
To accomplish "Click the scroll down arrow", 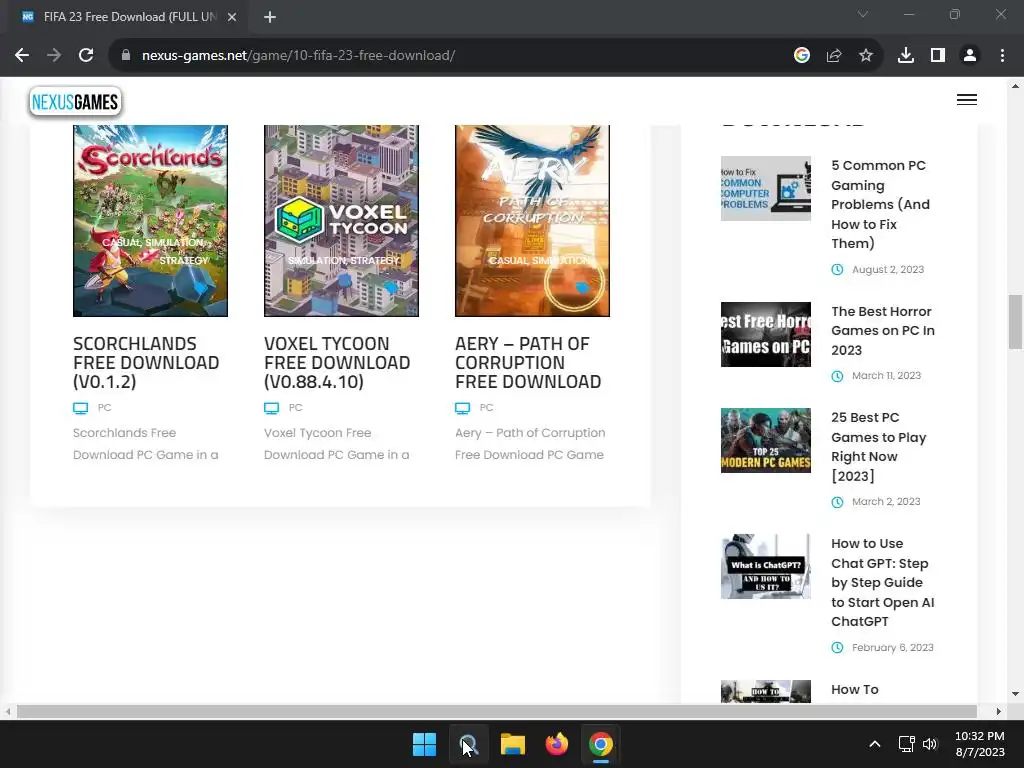I will [1015, 694].
